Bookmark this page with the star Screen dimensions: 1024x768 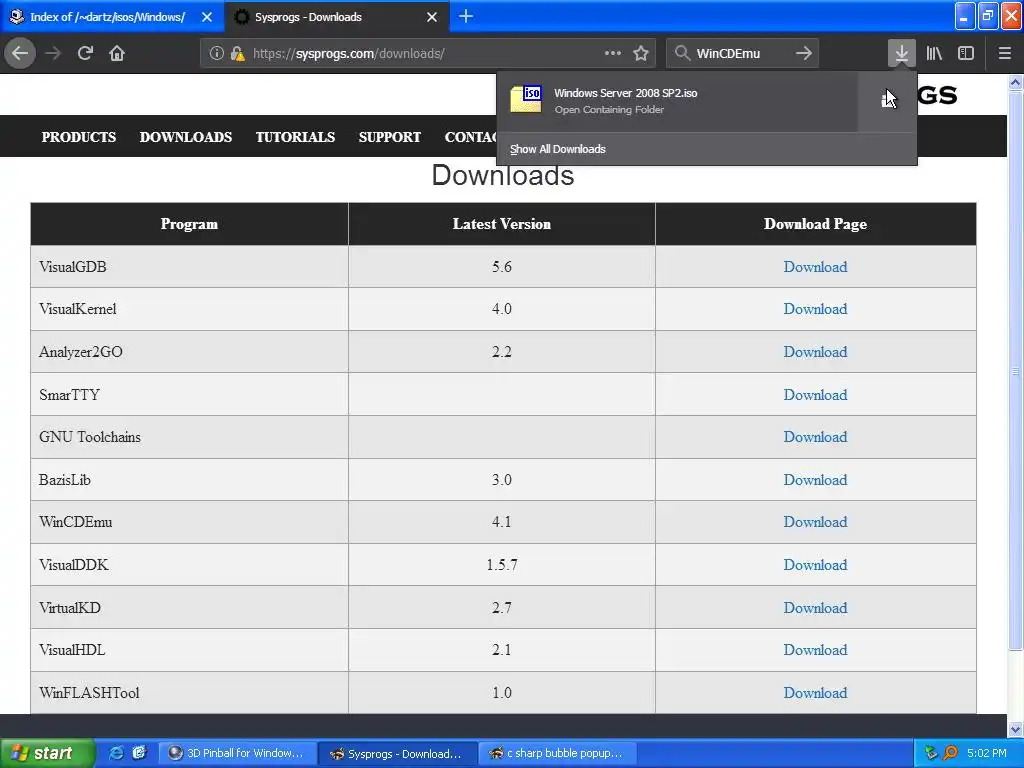click(x=641, y=53)
